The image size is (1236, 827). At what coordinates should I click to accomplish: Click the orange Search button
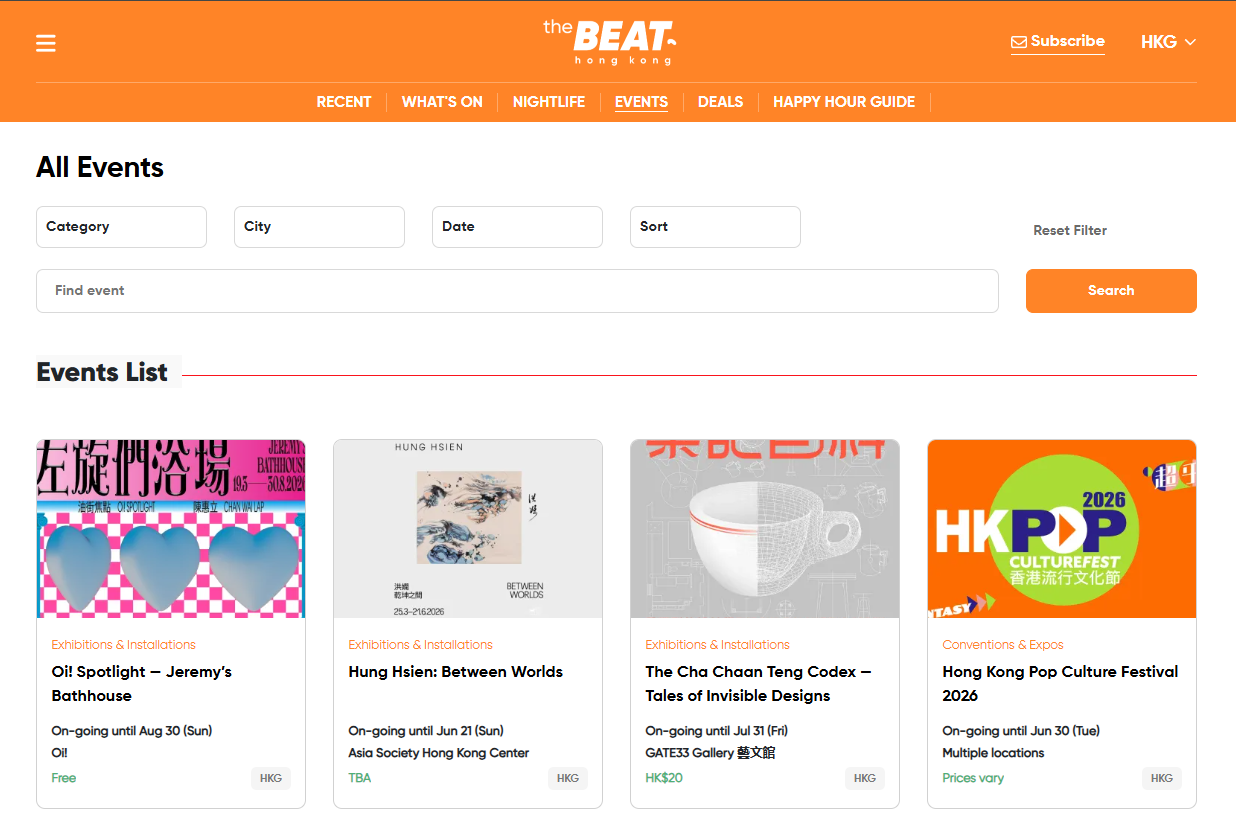1111,291
